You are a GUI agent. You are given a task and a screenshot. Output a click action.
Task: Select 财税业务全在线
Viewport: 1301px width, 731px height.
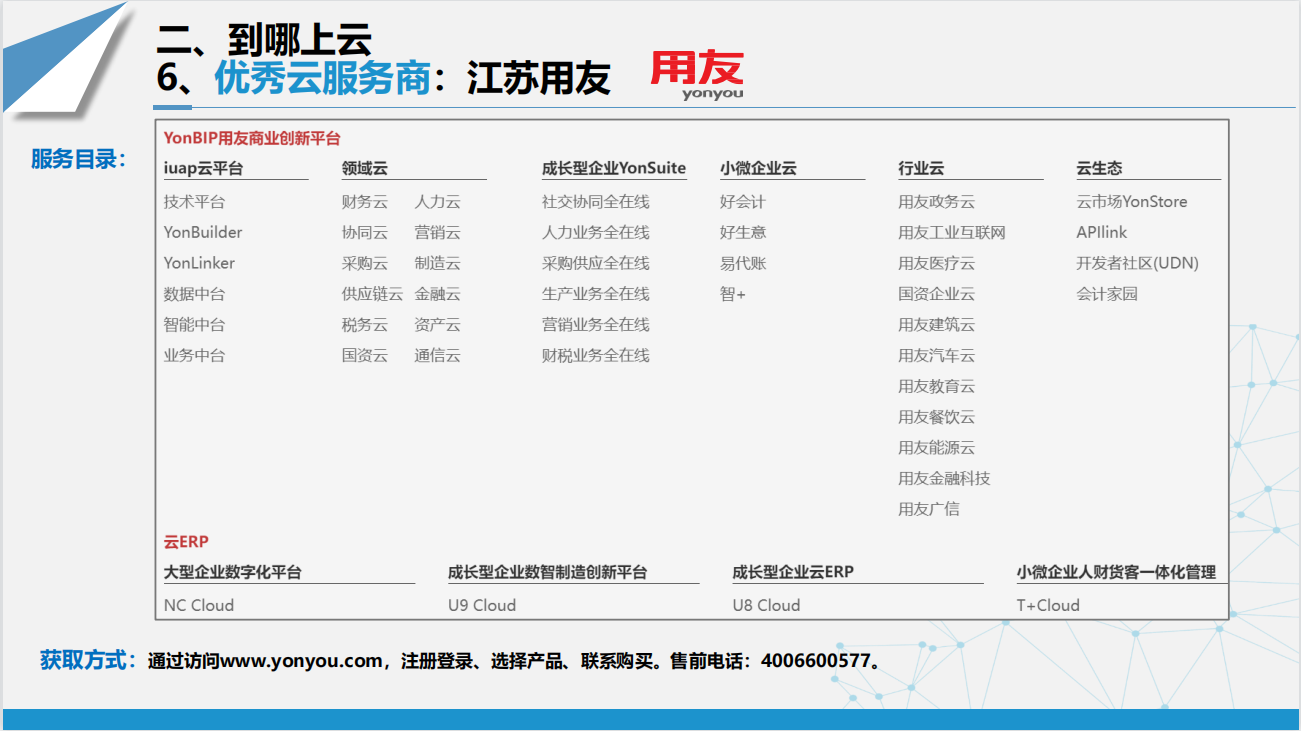[x=595, y=355]
